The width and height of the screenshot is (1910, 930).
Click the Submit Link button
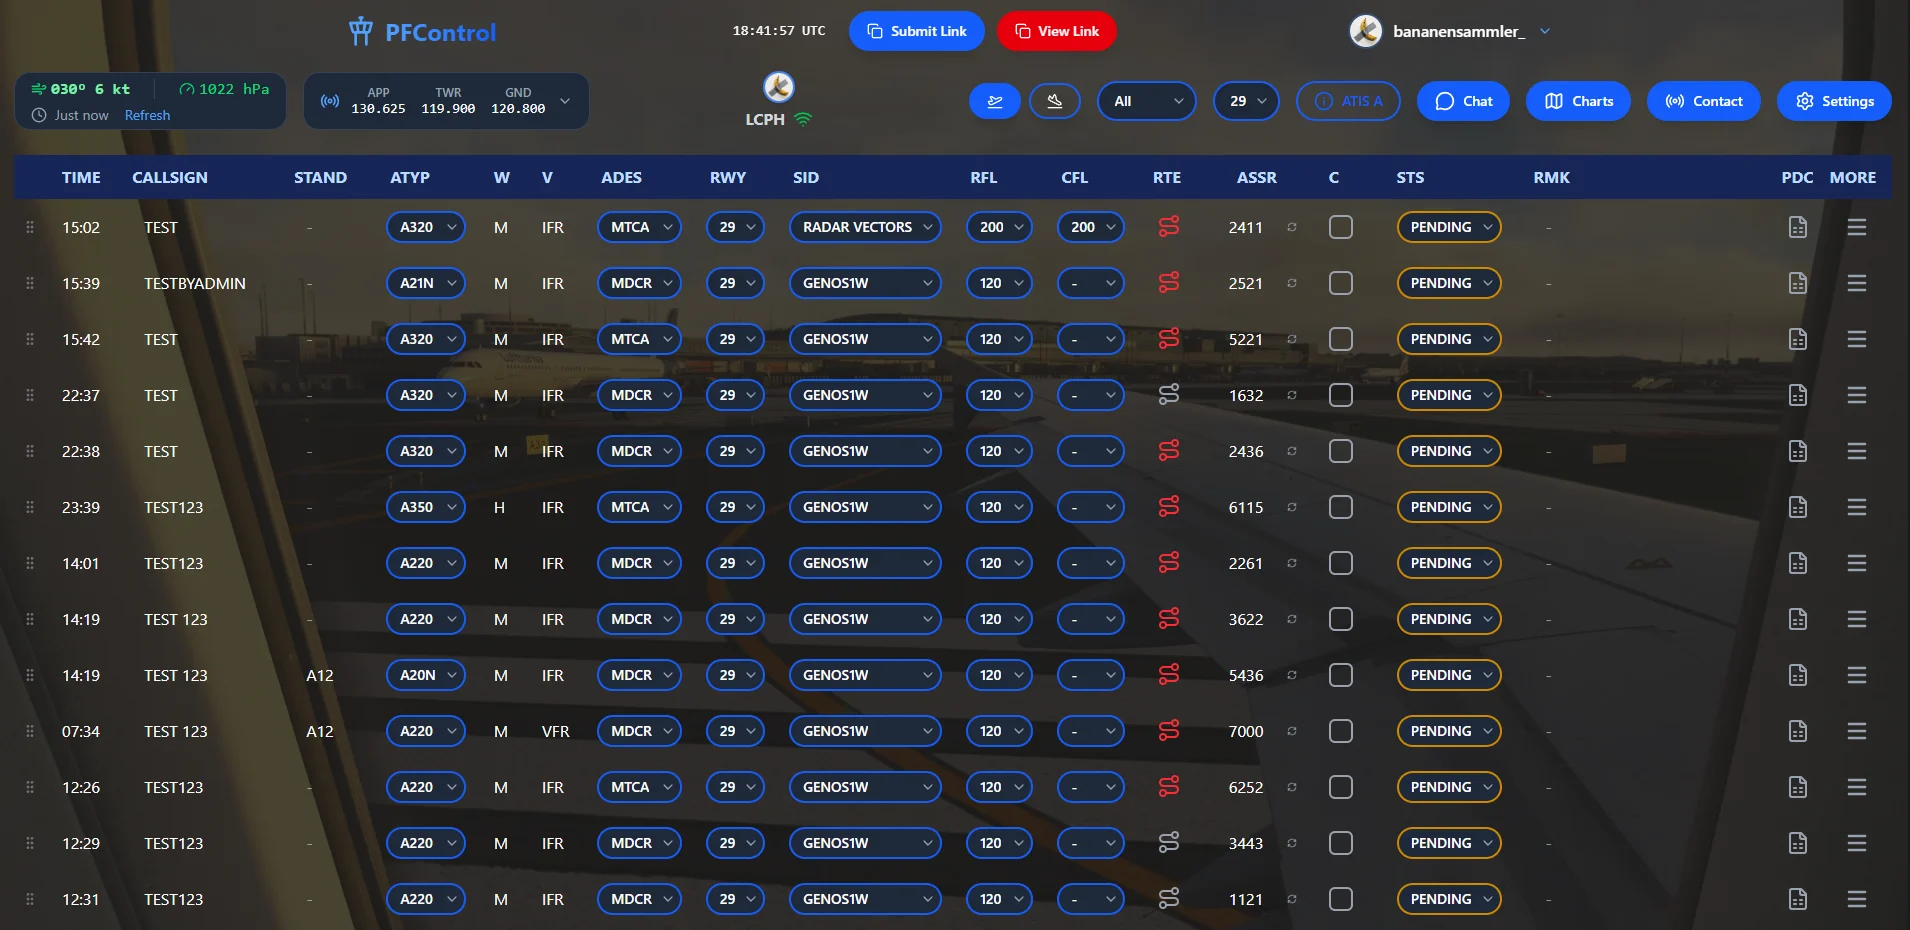tap(916, 31)
